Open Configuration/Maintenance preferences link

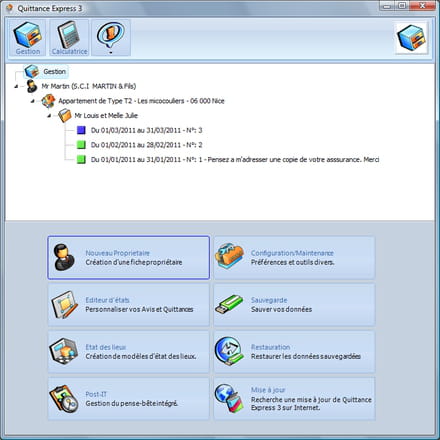292,253
